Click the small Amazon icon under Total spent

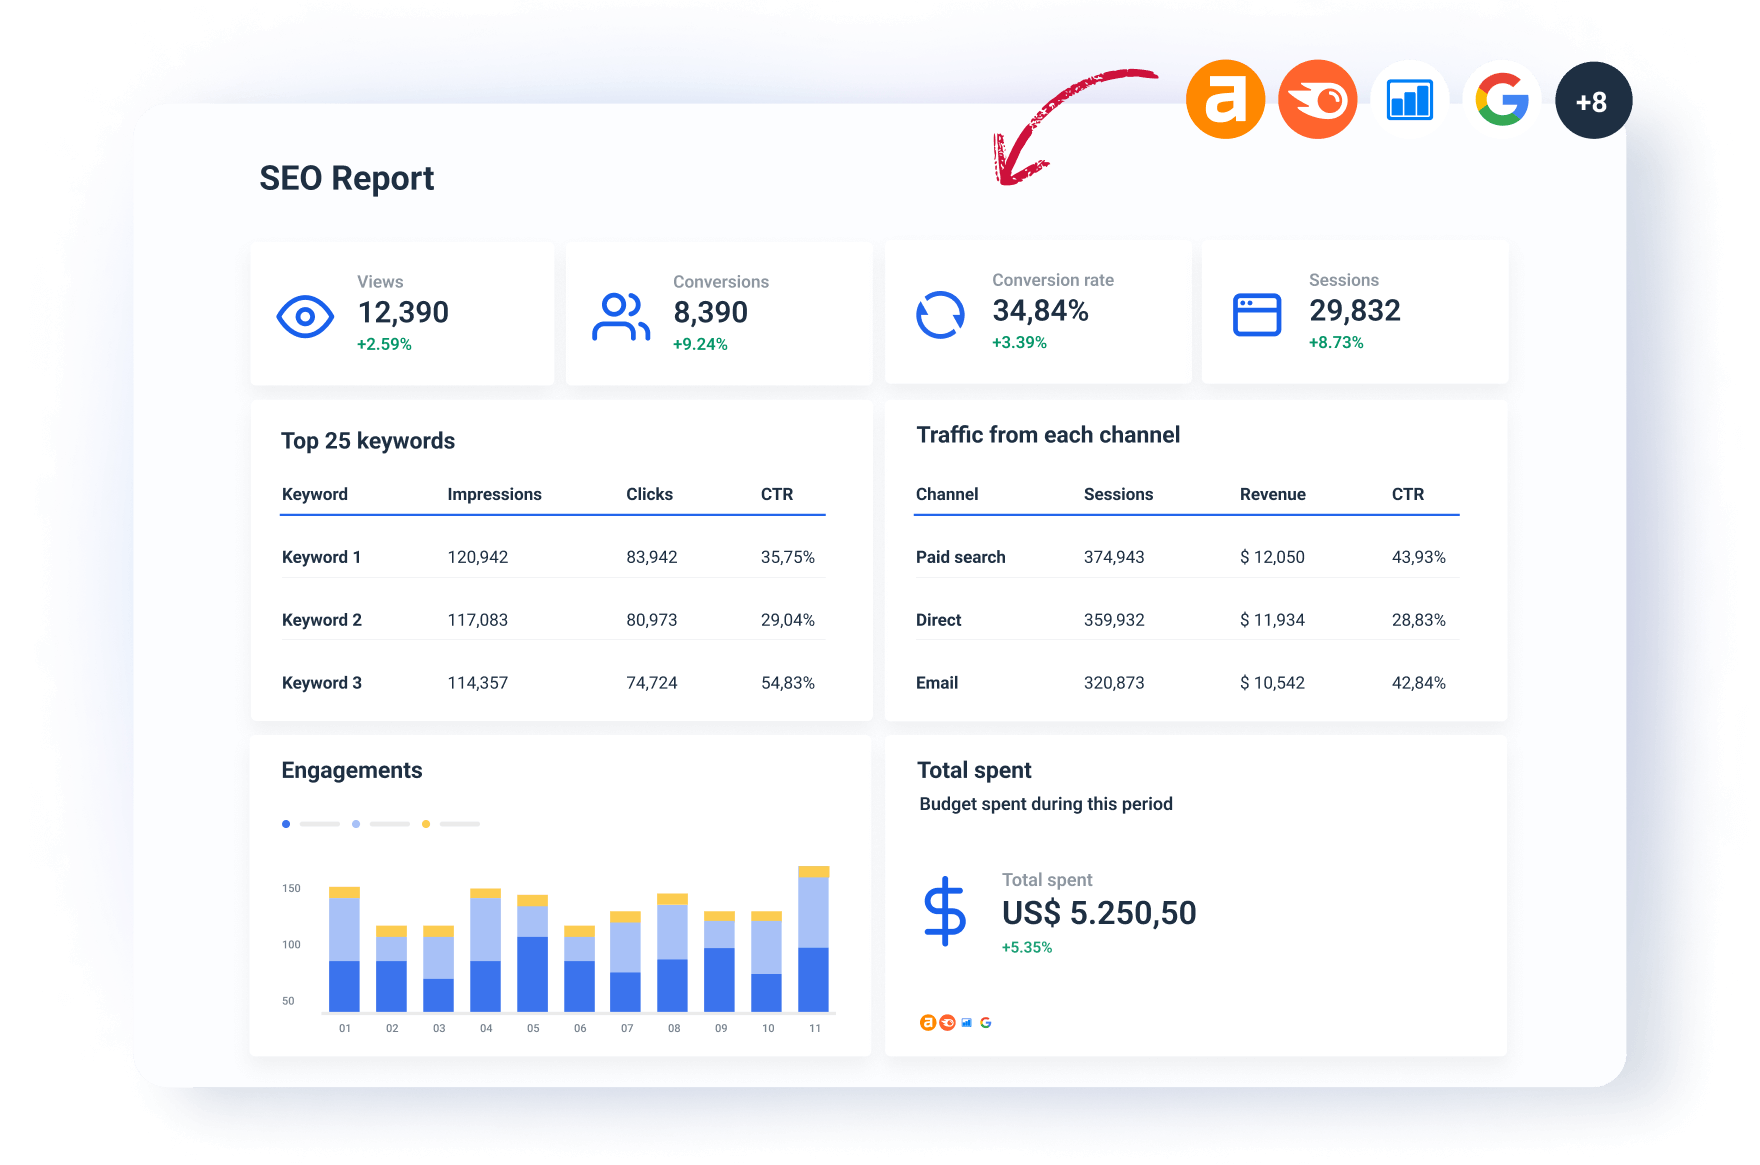926,1022
